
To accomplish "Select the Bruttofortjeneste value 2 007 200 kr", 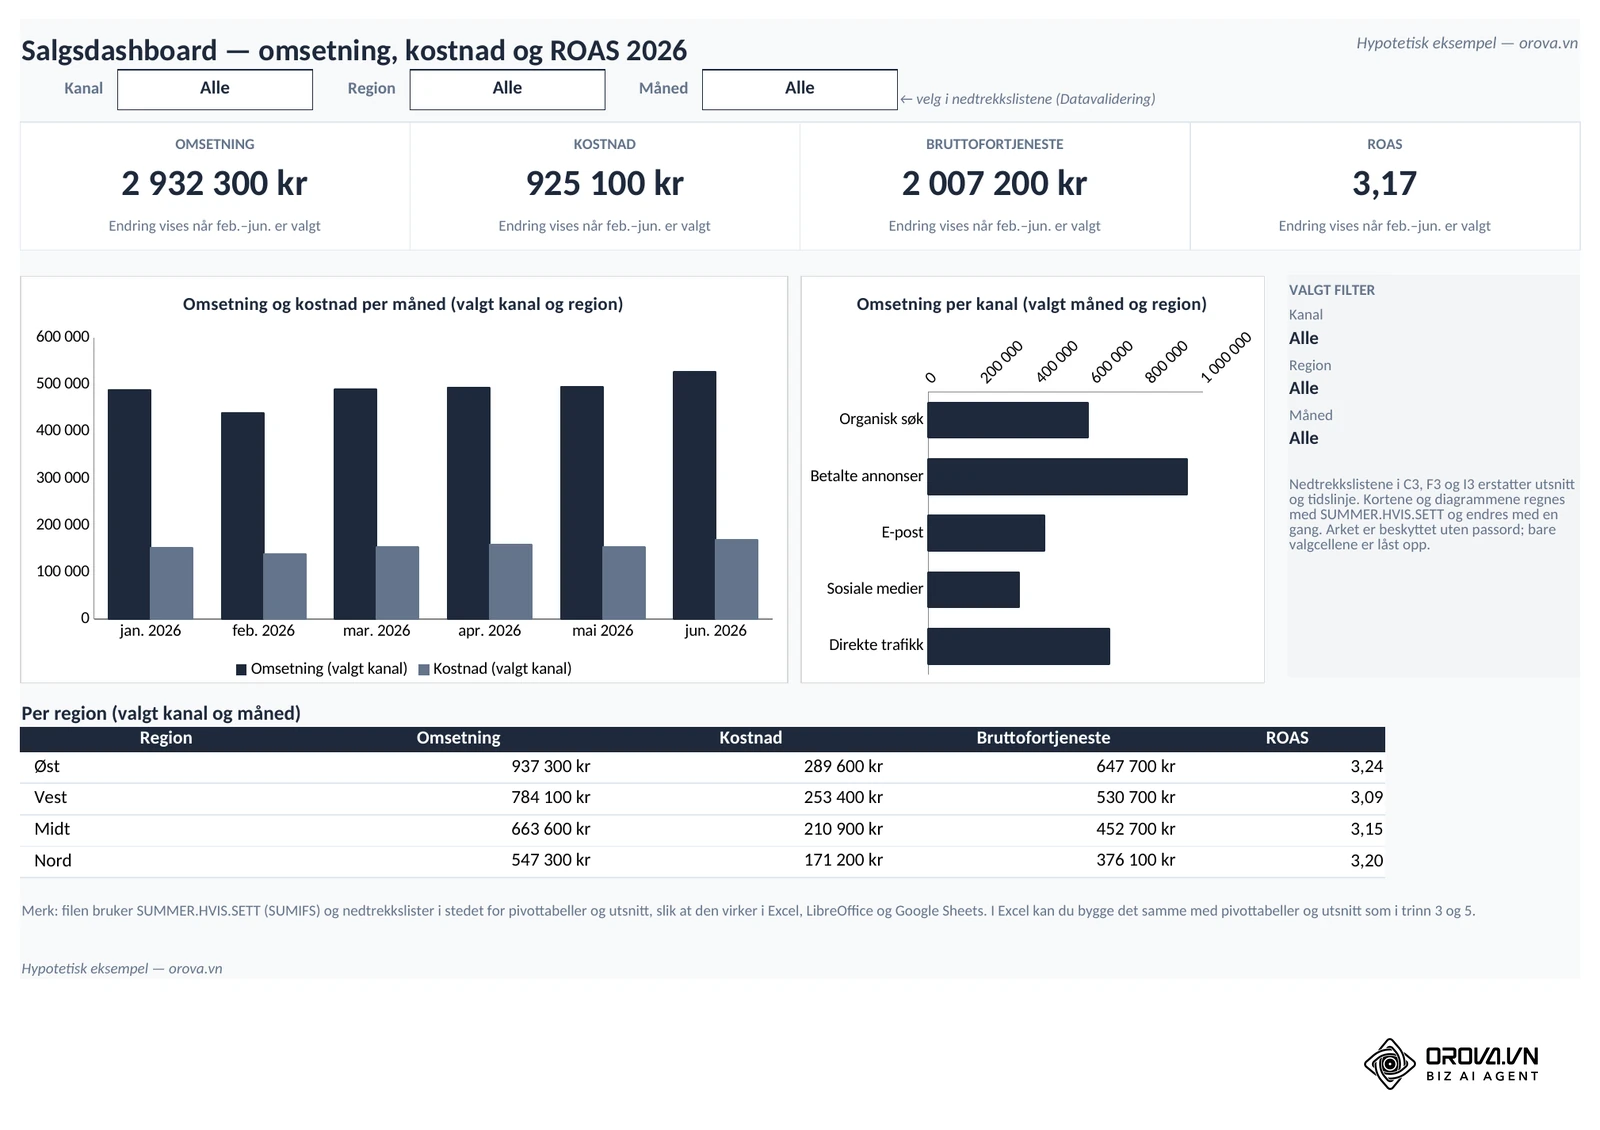I will click(x=994, y=184).
